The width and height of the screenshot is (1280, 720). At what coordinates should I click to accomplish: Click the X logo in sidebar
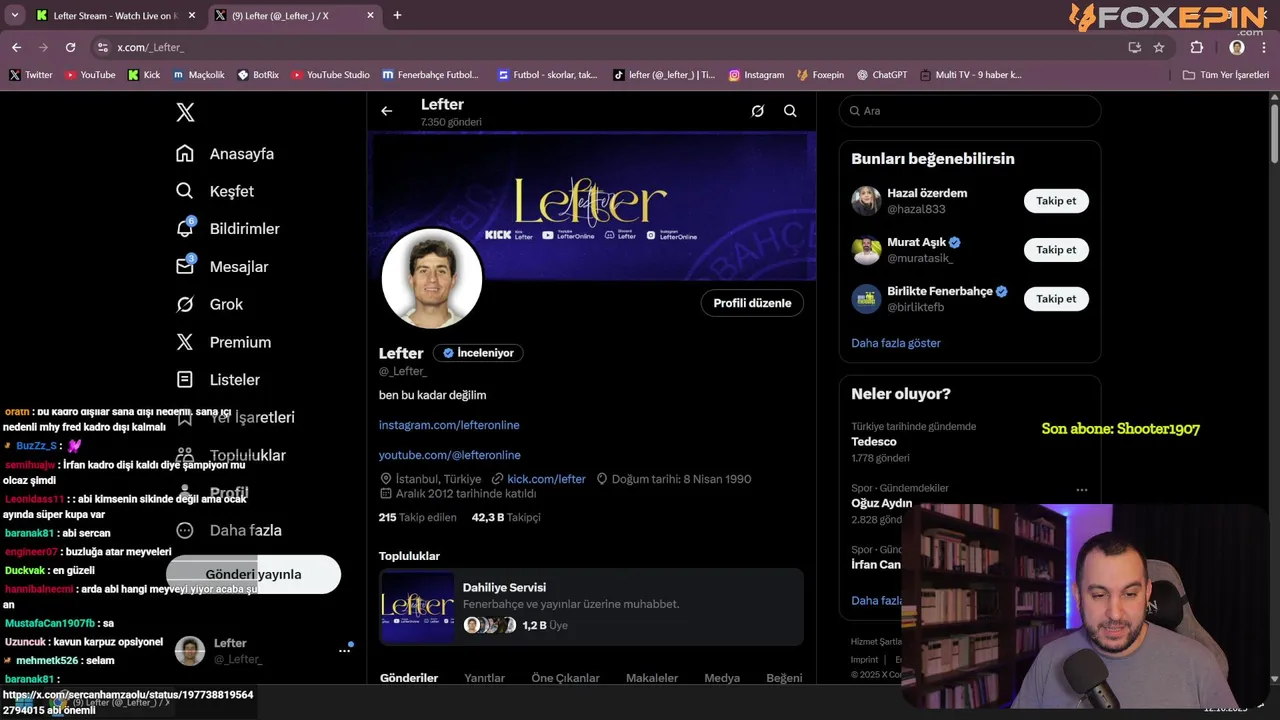[x=185, y=112]
